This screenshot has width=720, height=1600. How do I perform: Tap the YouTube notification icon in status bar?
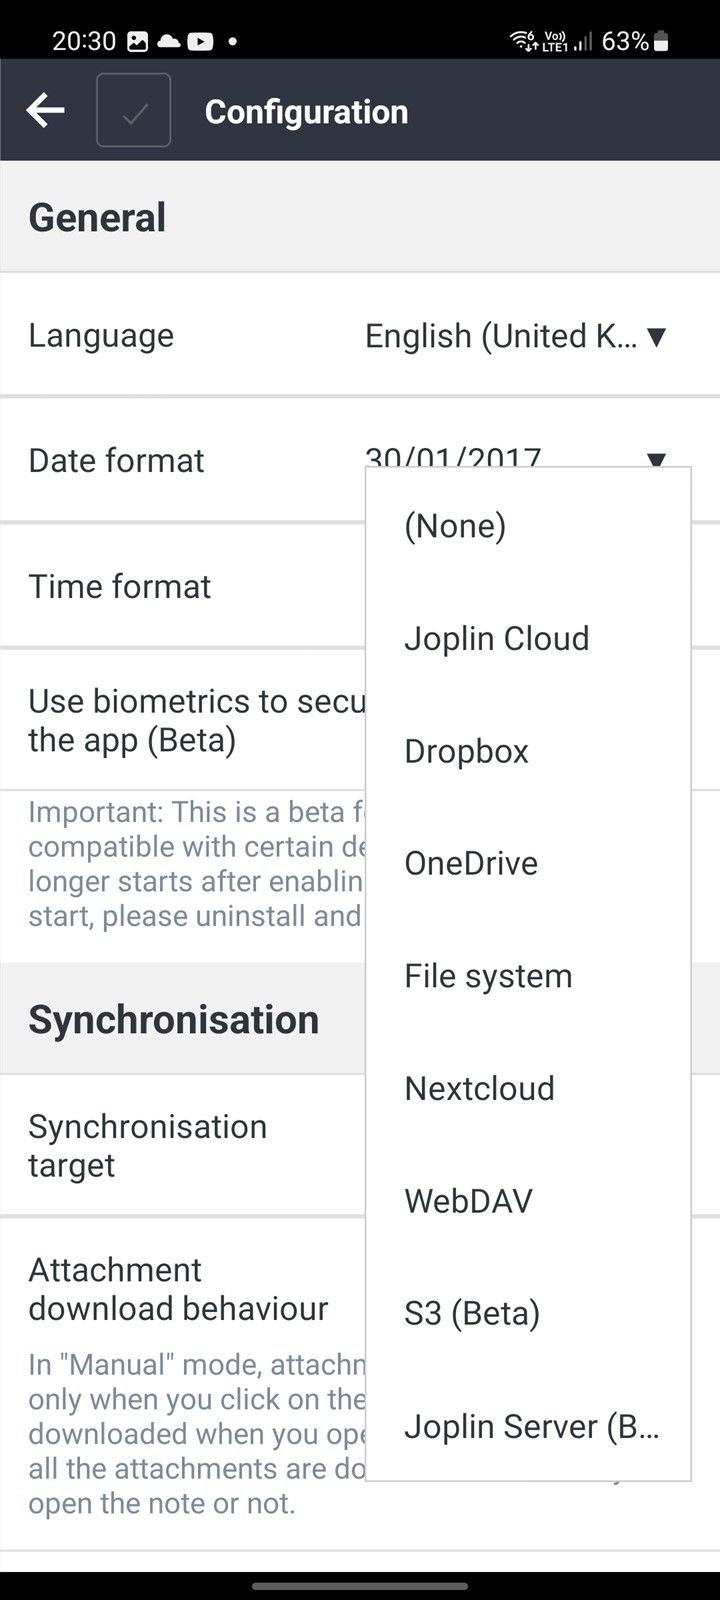click(x=200, y=41)
